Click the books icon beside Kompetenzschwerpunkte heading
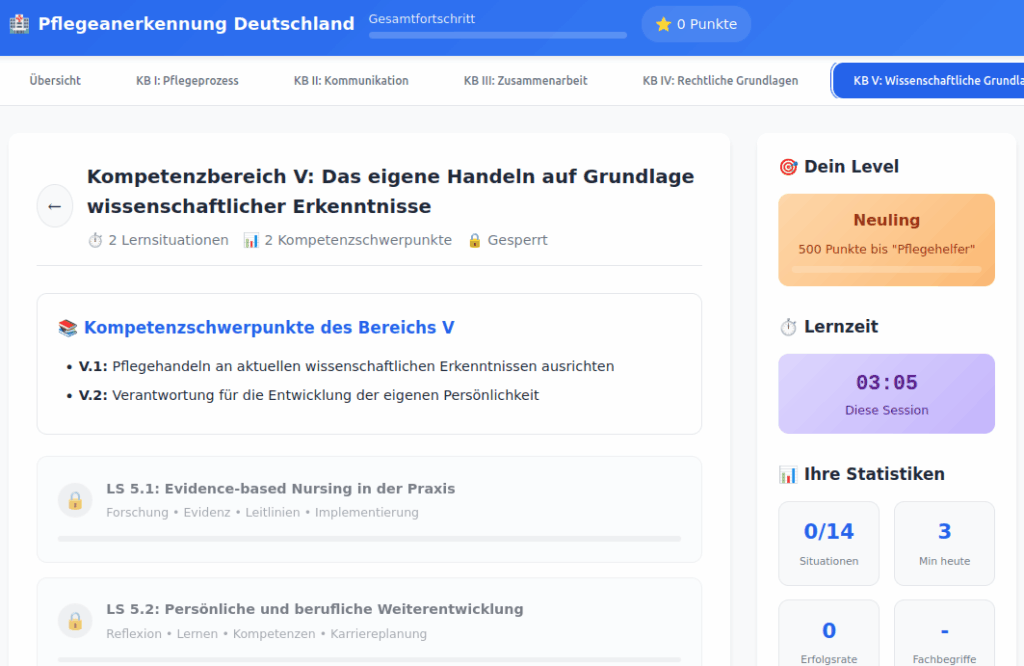The width and height of the screenshot is (1024, 666). pos(68,328)
